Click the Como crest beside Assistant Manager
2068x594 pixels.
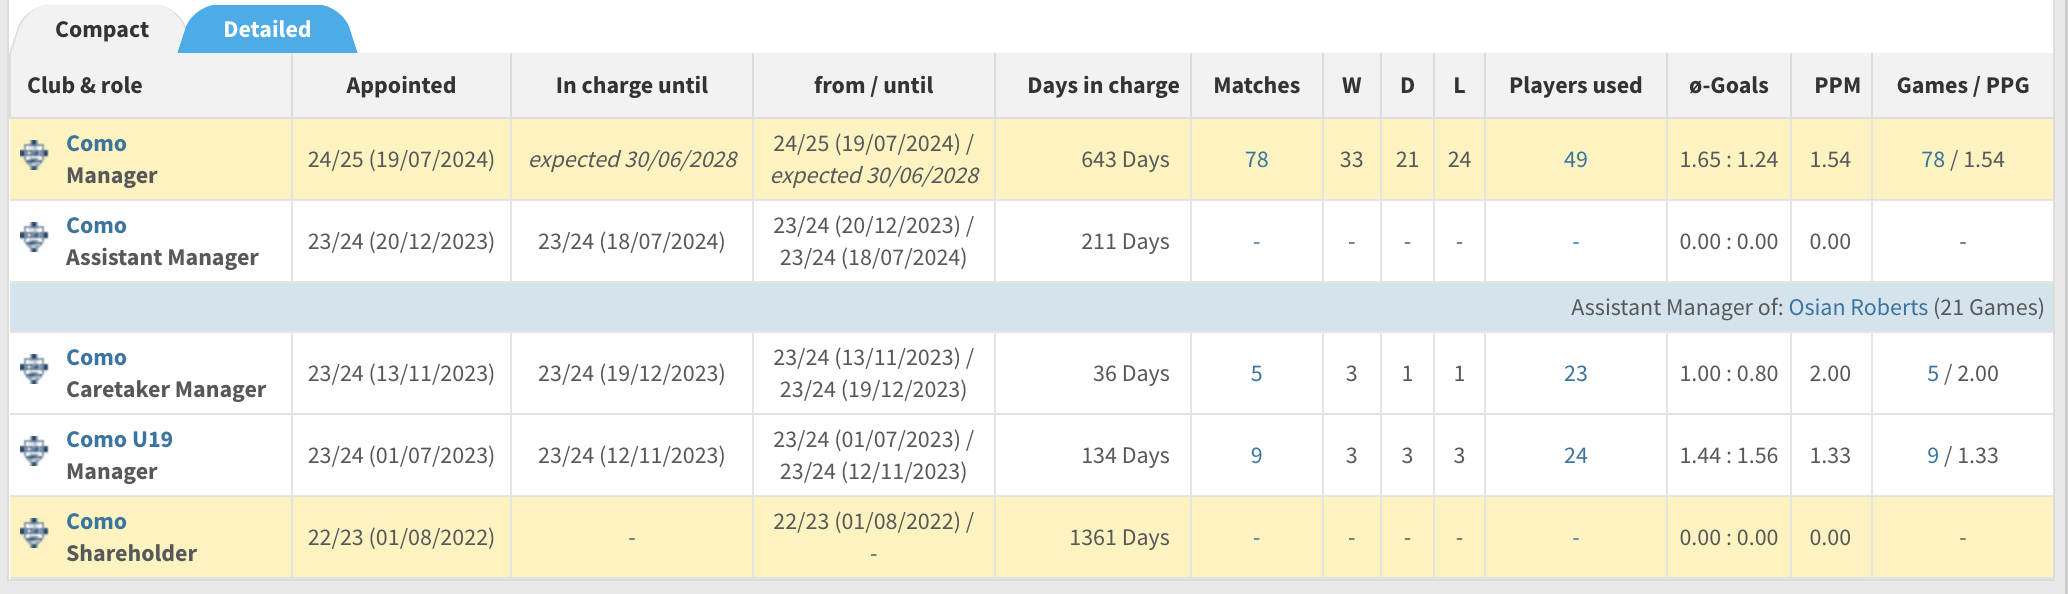[x=34, y=237]
